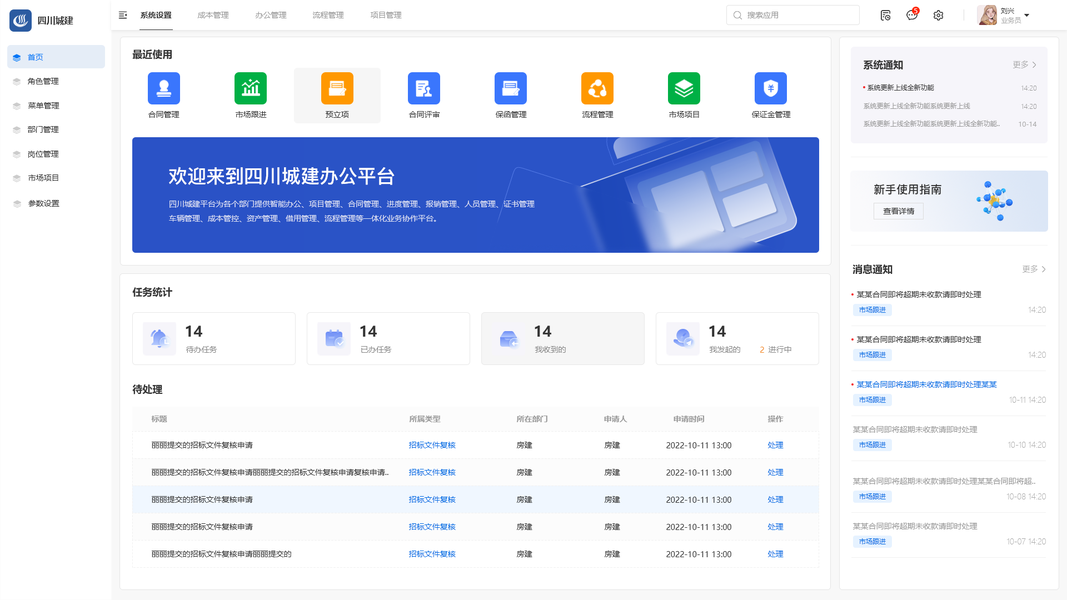Click the 标题 column header
Viewport: 1067px width, 600px height.
[x=159, y=419]
